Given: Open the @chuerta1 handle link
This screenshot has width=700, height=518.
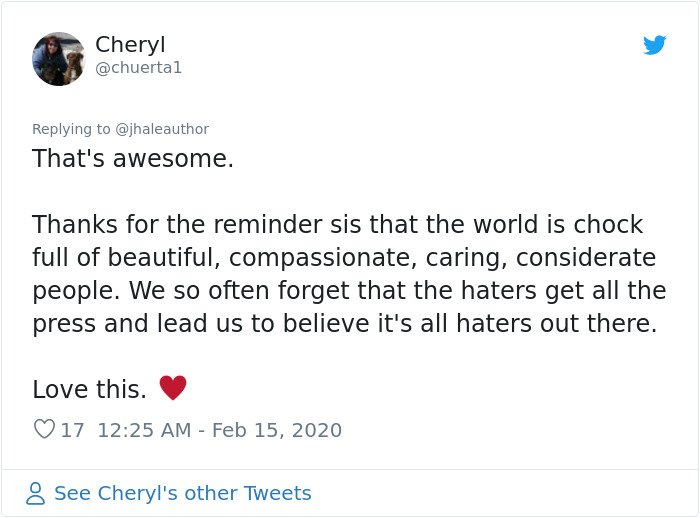Looking at the screenshot, I should click(139, 68).
